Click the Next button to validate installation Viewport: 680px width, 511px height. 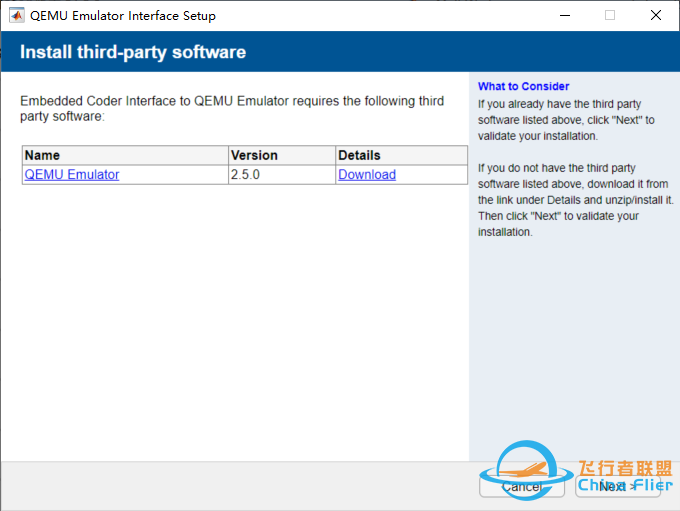[618, 487]
